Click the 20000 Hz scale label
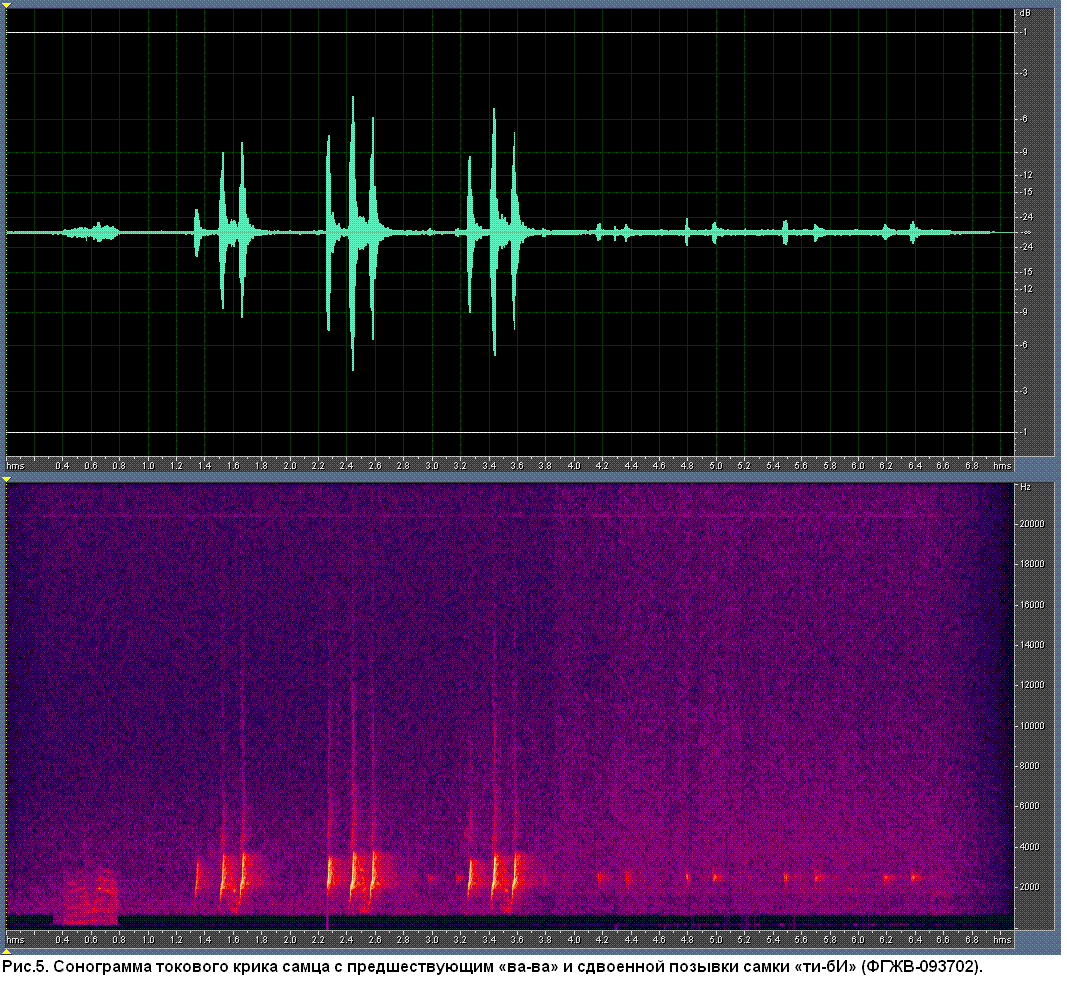This screenshot has height=1000, width=1067. tap(1032, 524)
